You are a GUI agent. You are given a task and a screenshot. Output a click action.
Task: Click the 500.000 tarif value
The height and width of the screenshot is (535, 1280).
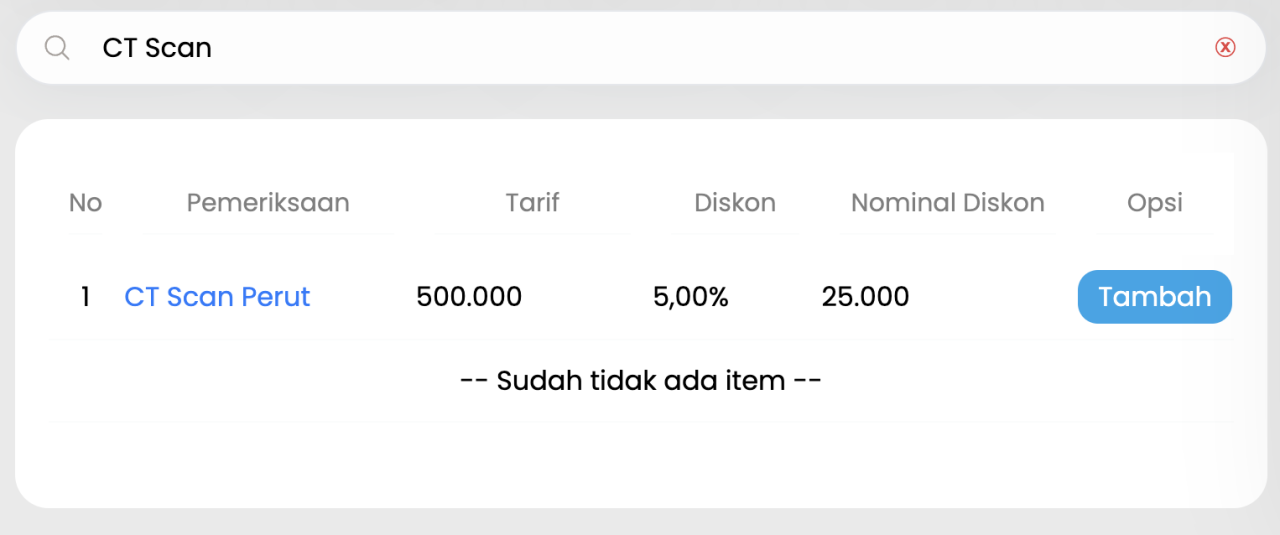469,297
